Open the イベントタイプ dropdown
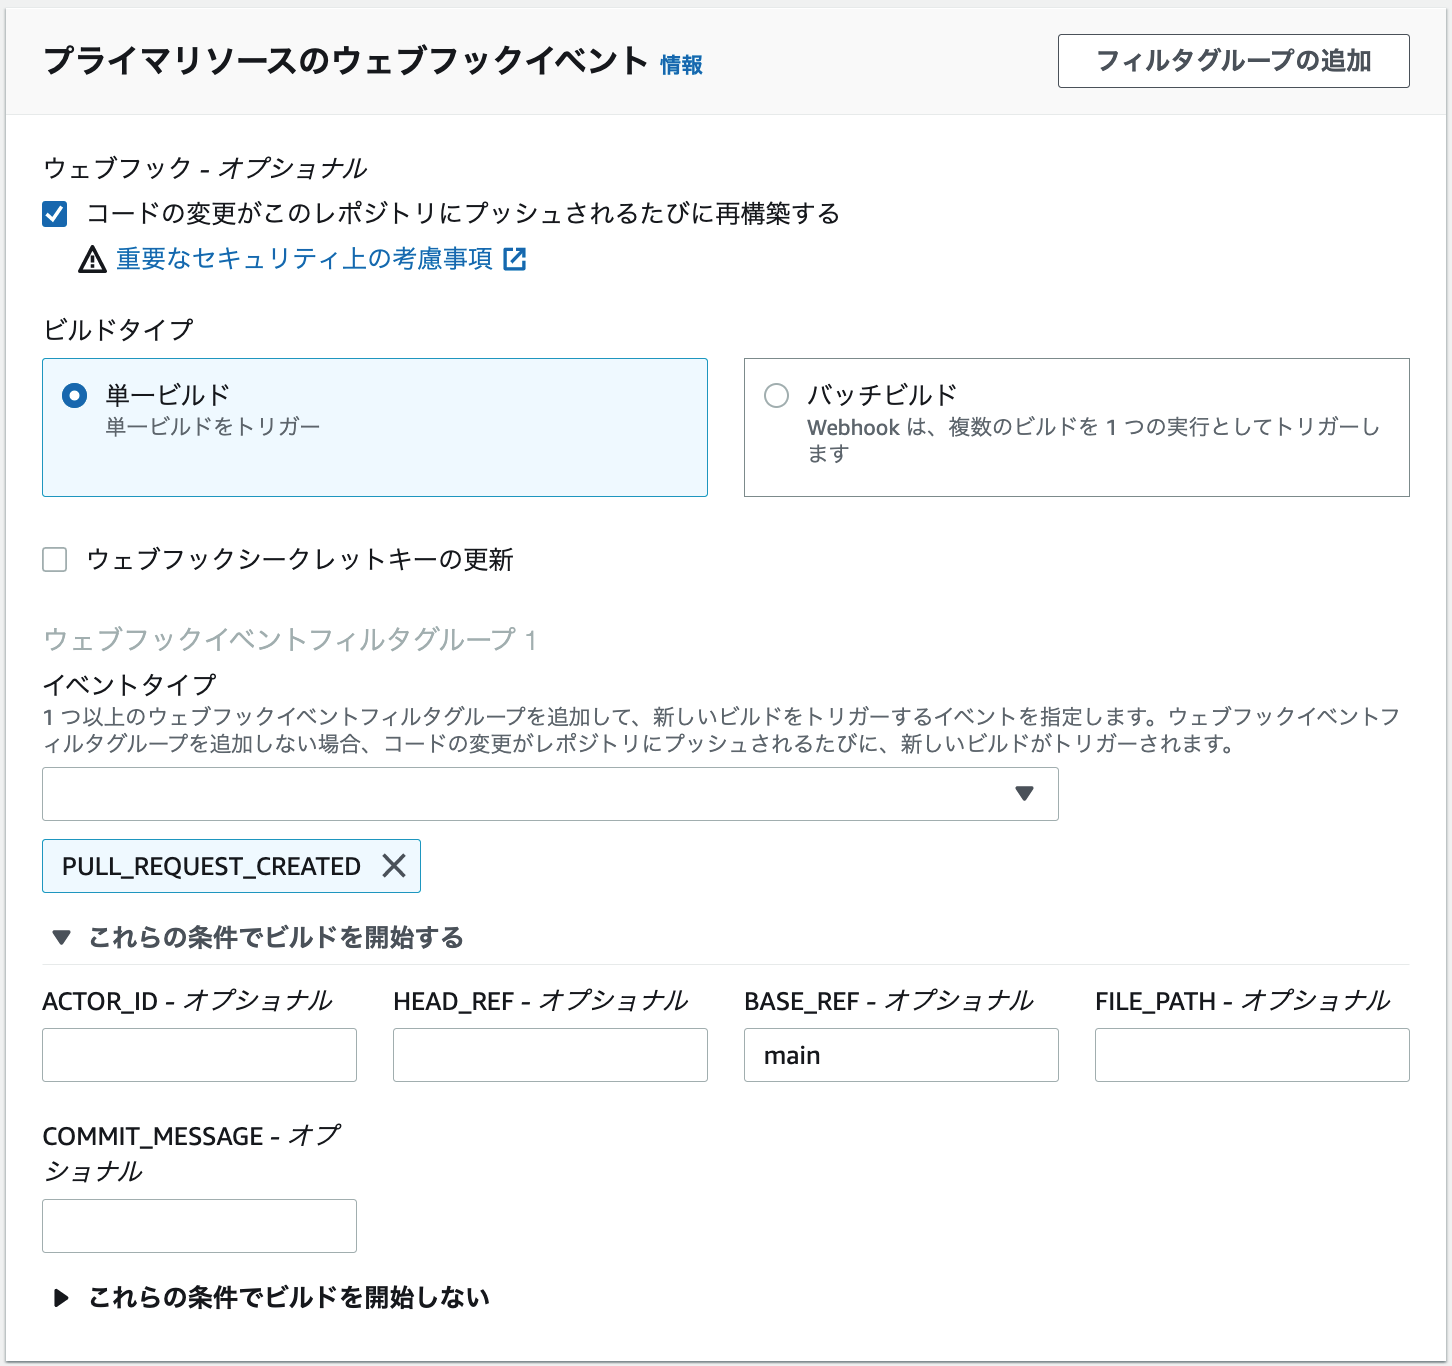This screenshot has width=1452, height=1366. point(550,794)
